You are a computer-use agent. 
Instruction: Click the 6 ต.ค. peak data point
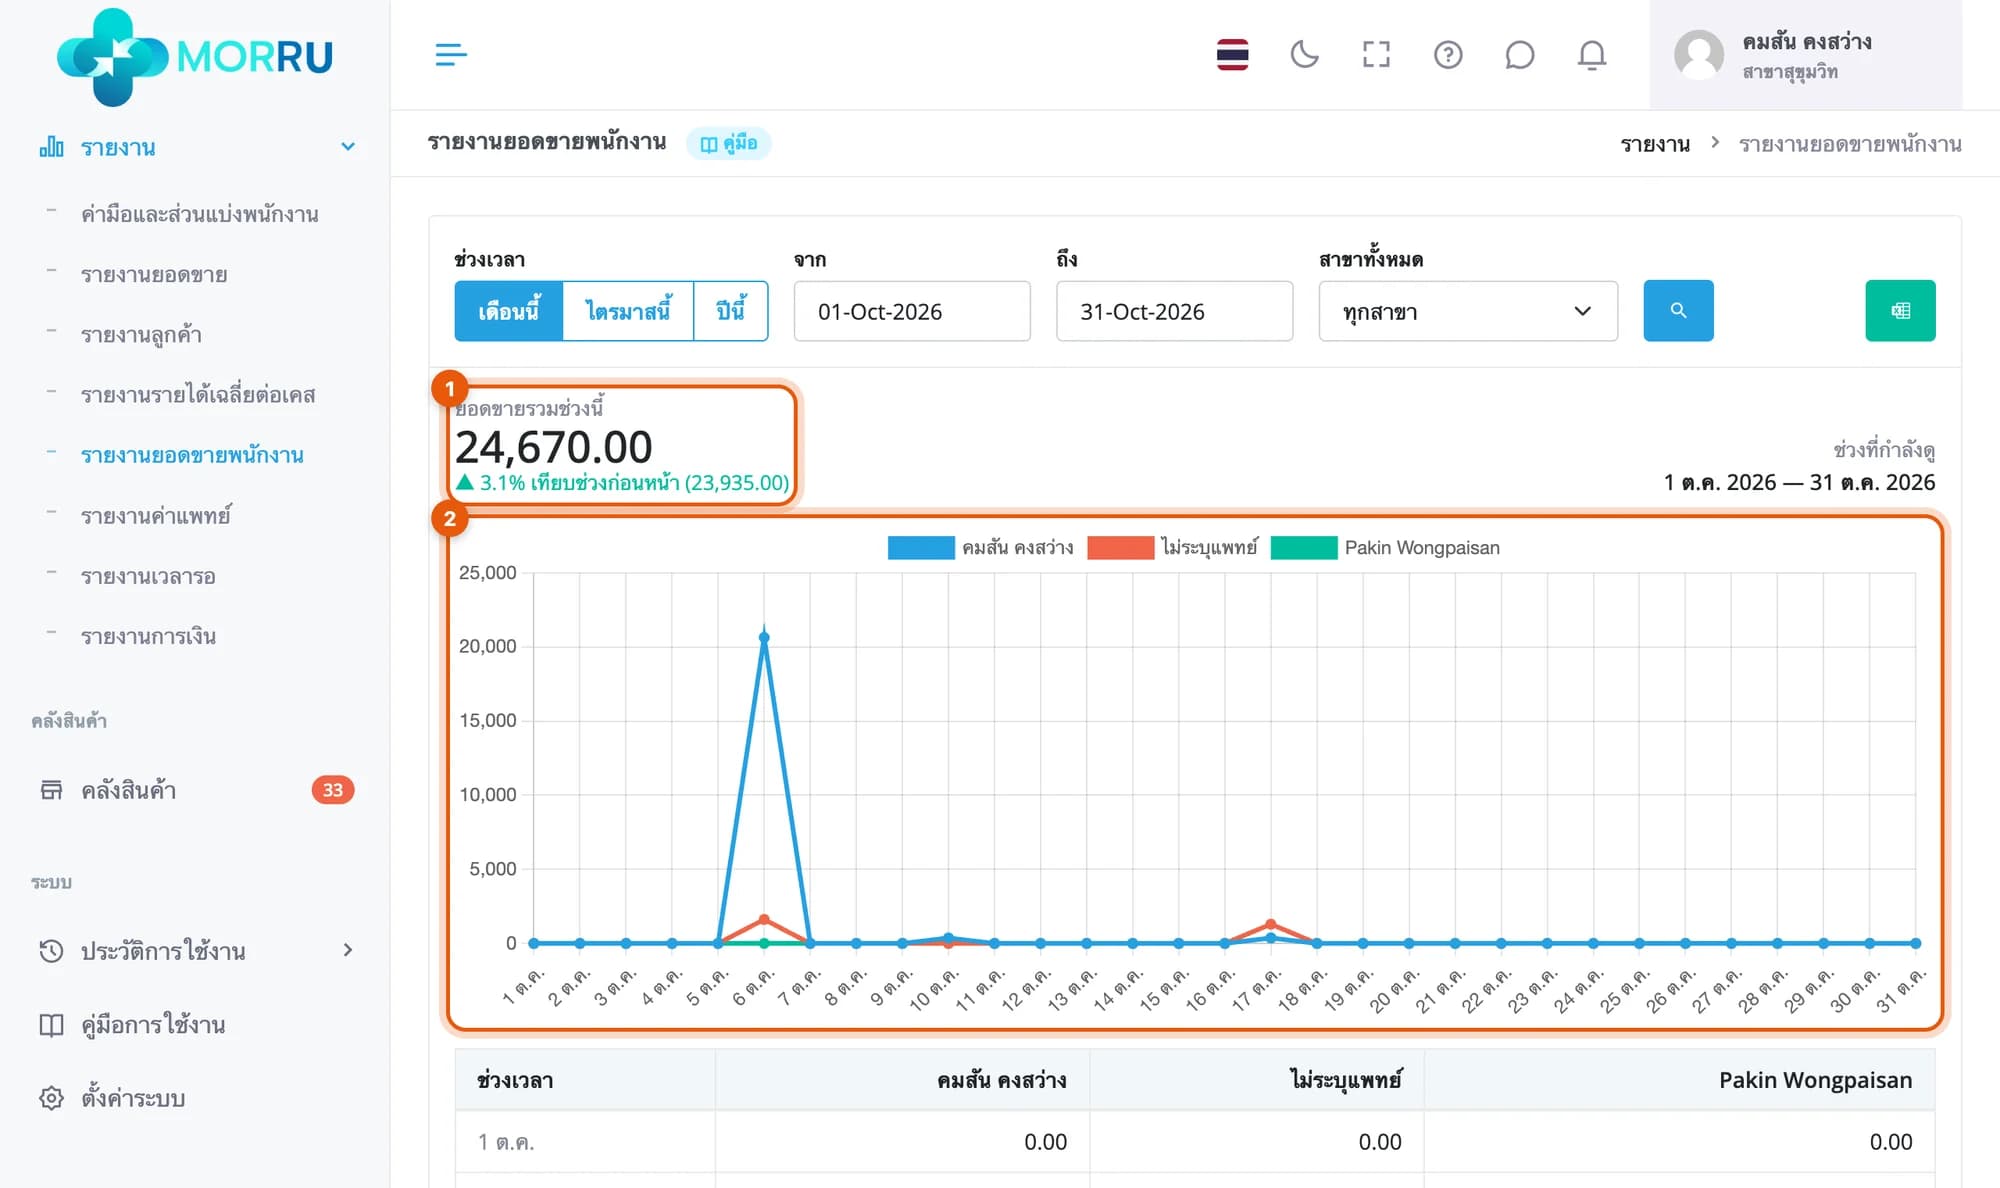tap(764, 637)
